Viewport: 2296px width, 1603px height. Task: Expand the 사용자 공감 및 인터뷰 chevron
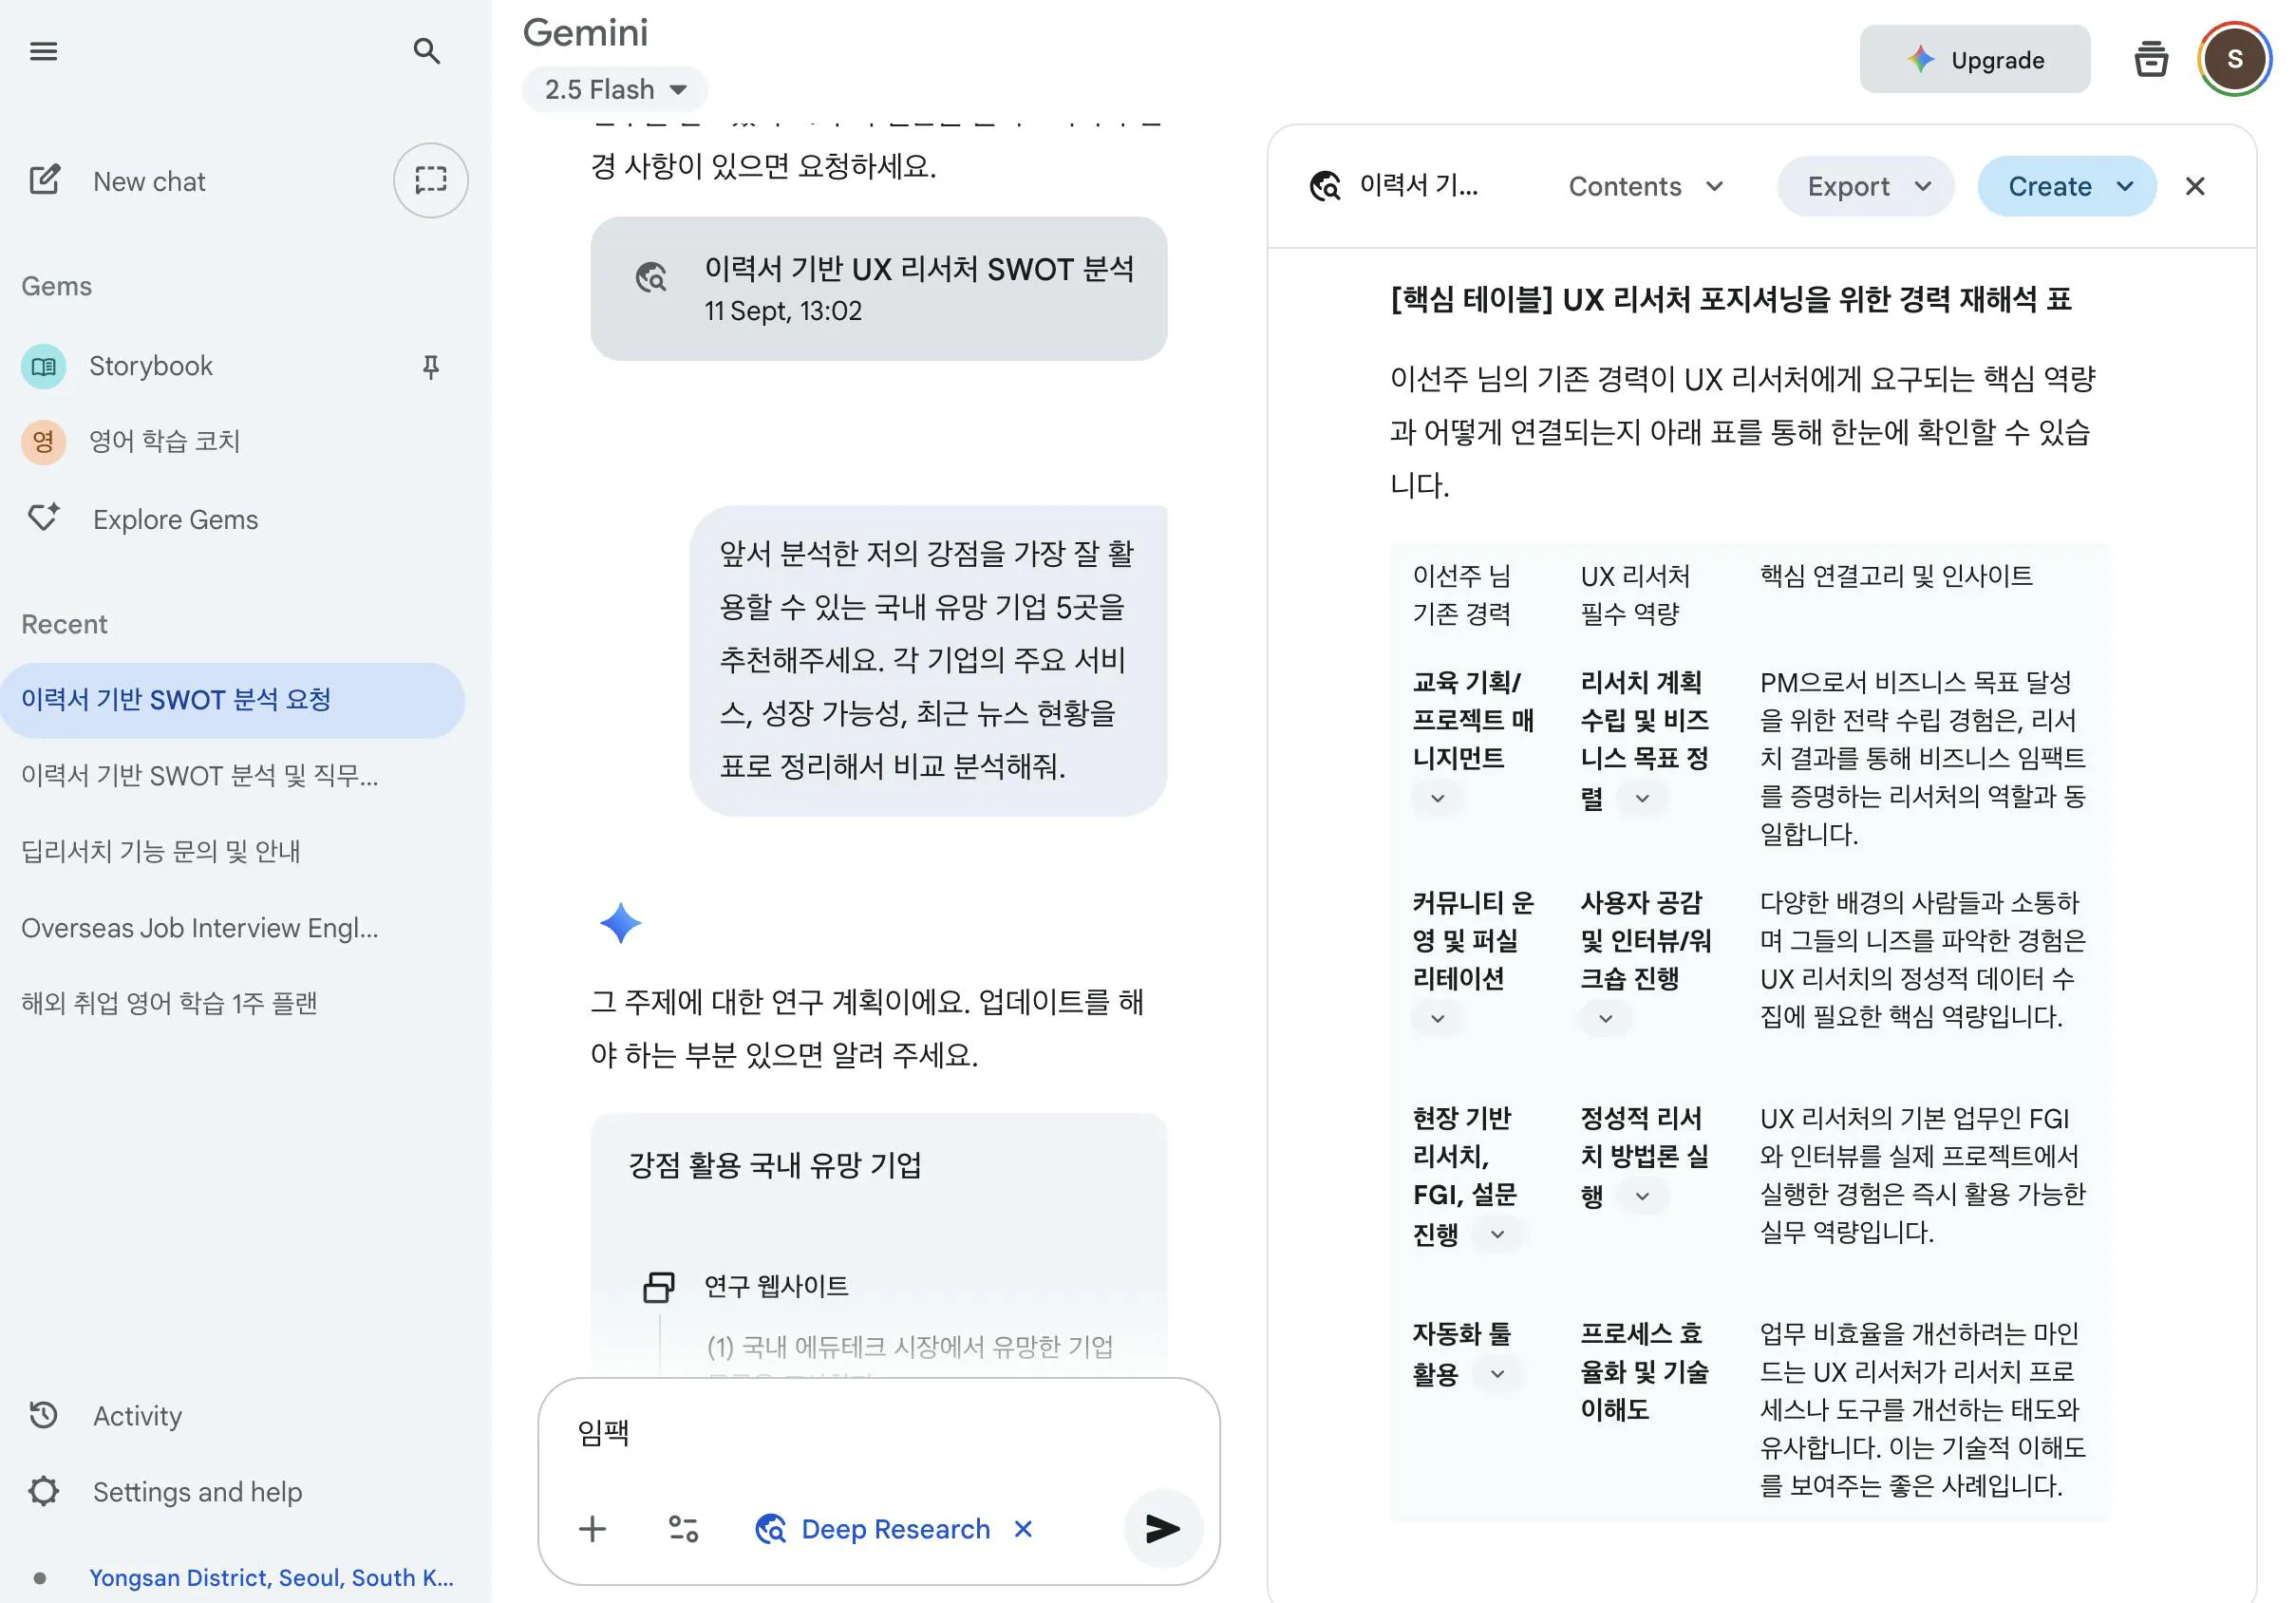1605,1018
